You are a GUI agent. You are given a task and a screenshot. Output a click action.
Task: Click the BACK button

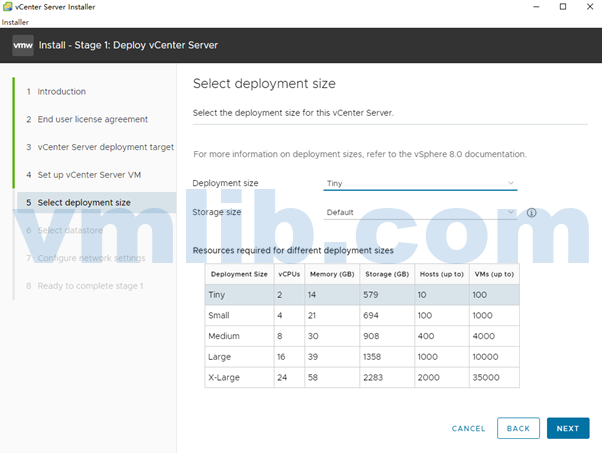[518, 428]
